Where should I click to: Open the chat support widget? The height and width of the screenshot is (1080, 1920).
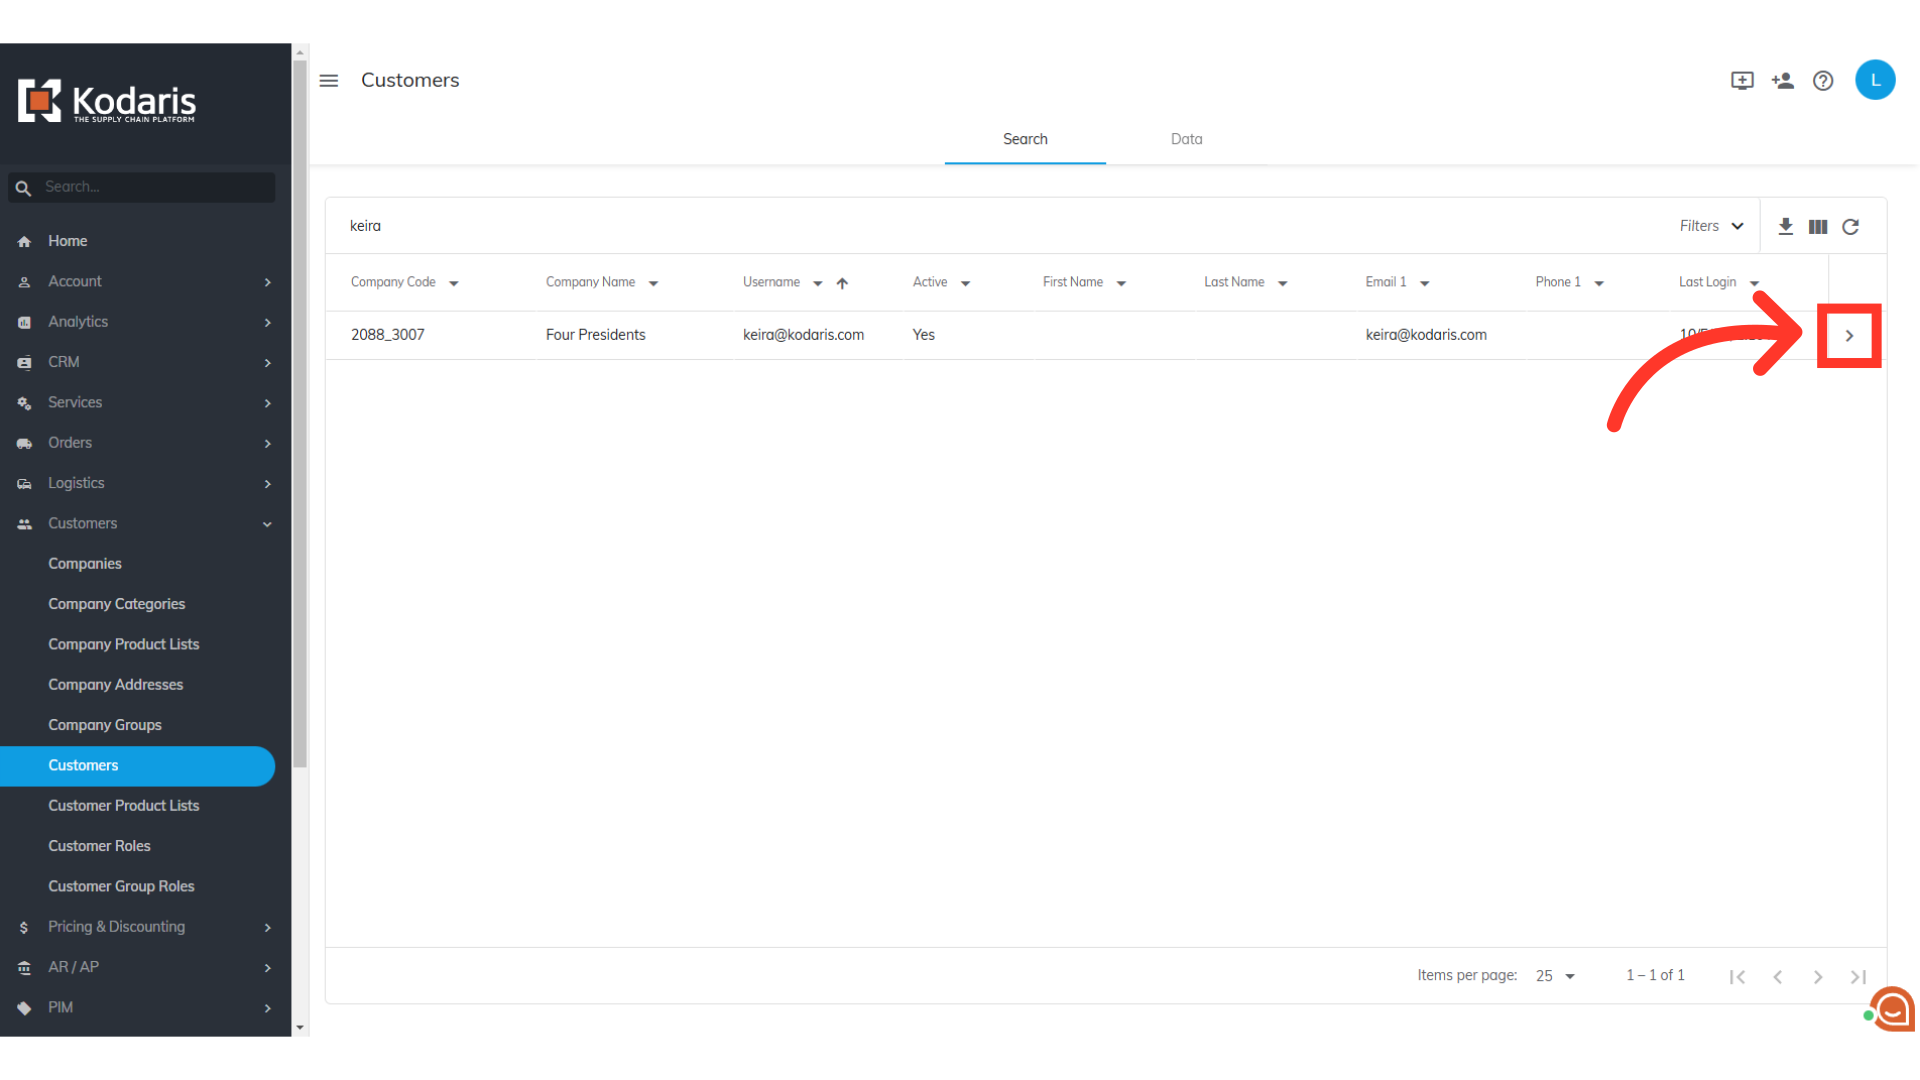tap(1893, 1008)
